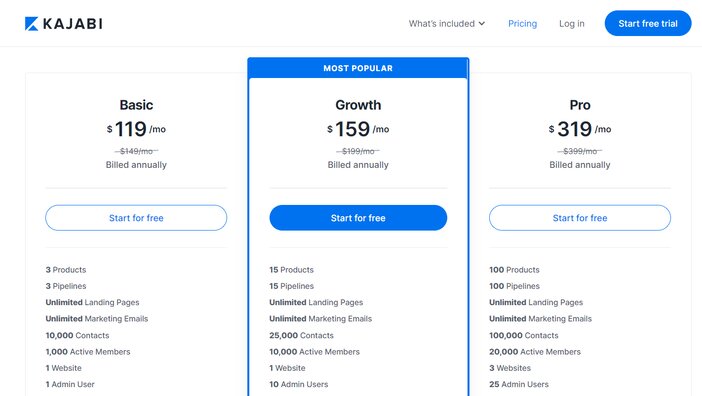Click the 25,000 Contacts feature
This screenshot has height=396, width=702.
click(301, 335)
